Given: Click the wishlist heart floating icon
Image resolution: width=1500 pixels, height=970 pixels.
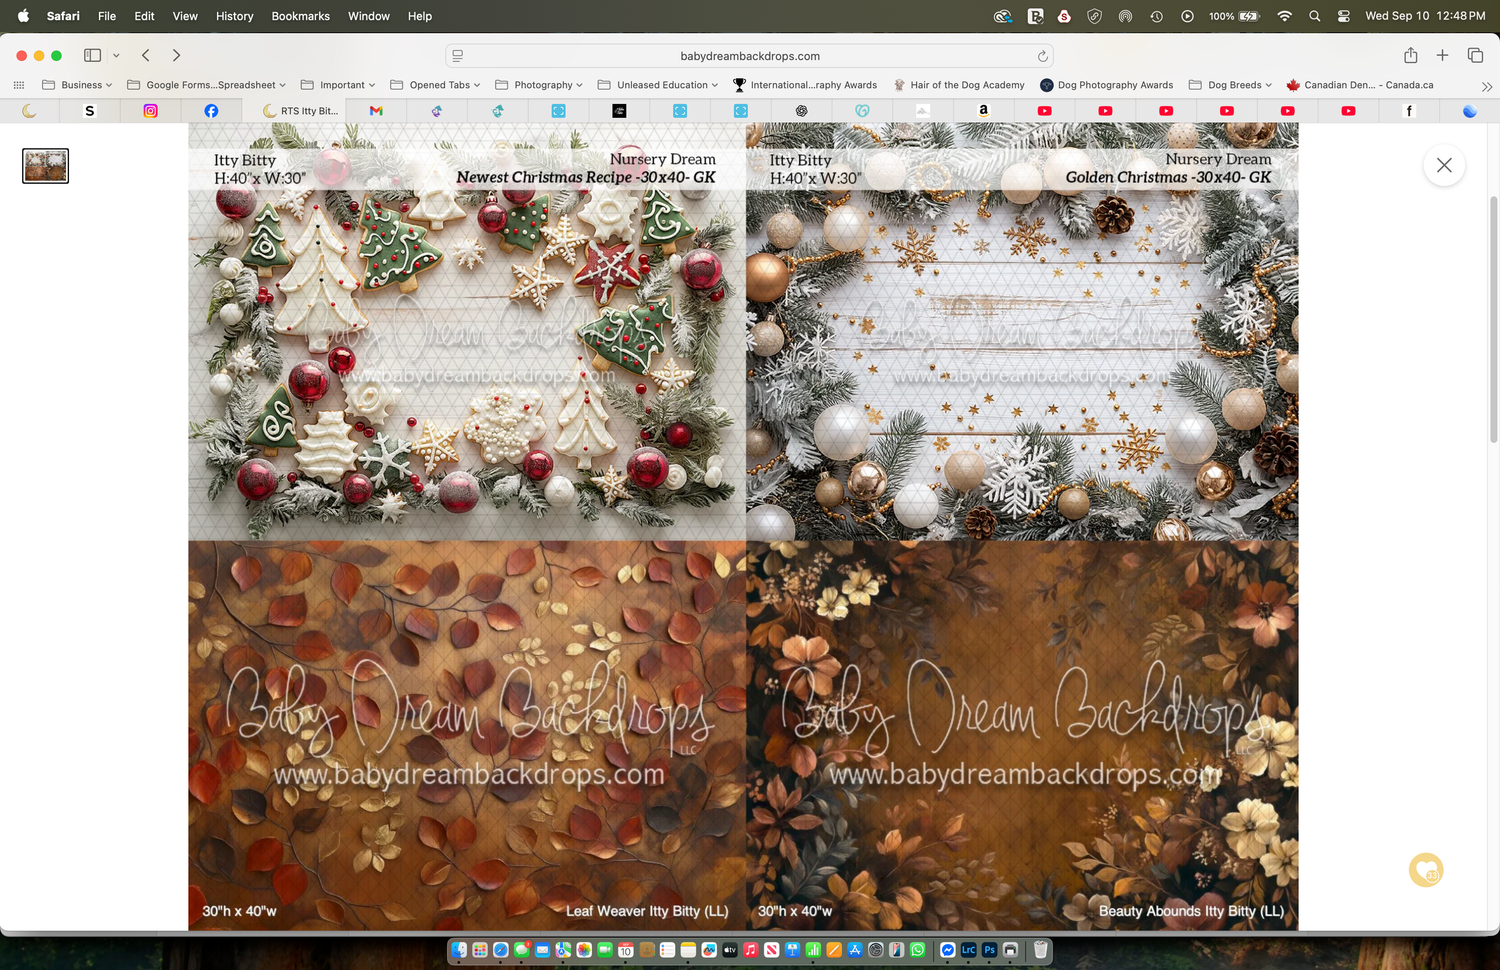Looking at the screenshot, I should tap(1426, 870).
